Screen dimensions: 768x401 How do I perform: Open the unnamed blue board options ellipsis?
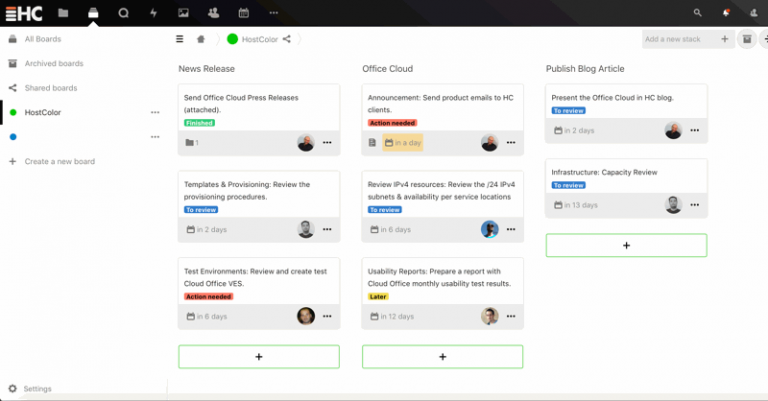pos(155,137)
